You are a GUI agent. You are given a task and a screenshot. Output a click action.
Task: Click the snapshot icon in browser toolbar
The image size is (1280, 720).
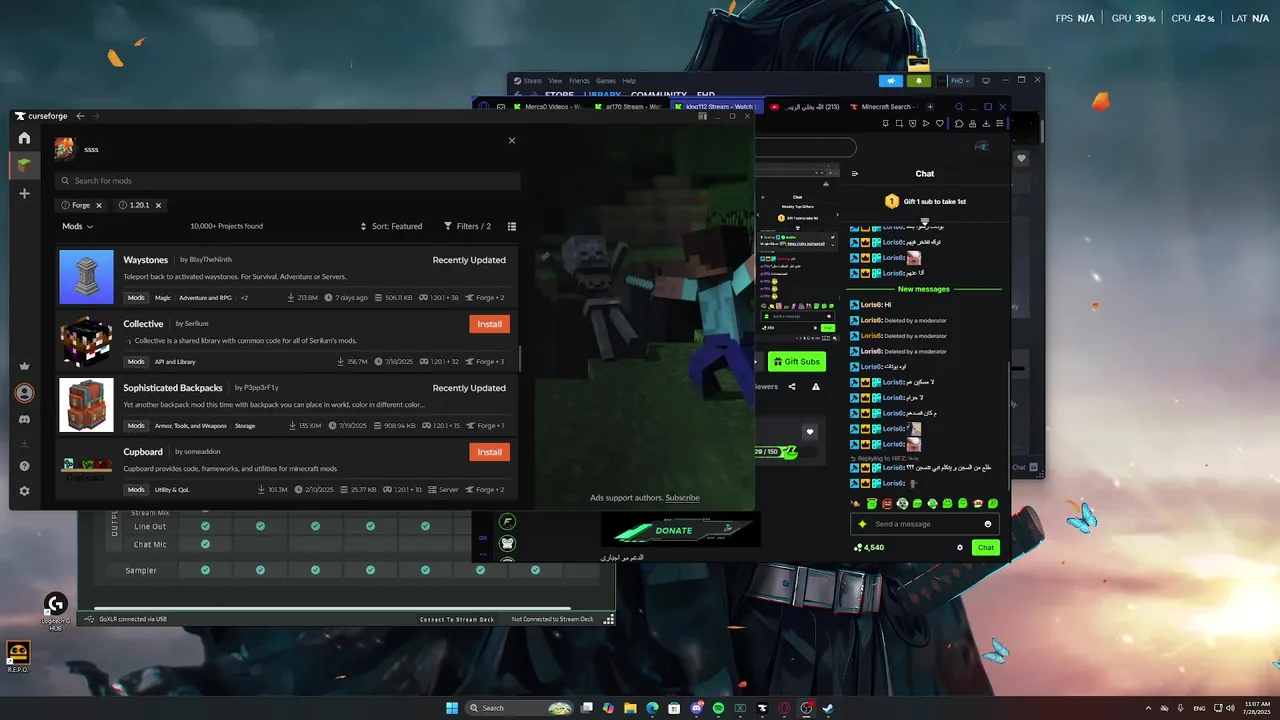pos(897,124)
